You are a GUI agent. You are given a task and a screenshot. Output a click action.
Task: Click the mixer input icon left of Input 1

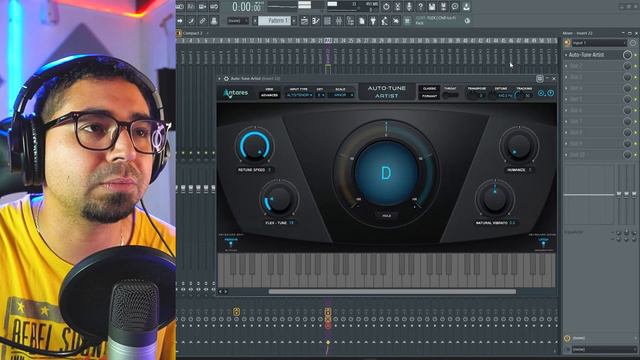(x=567, y=42)
